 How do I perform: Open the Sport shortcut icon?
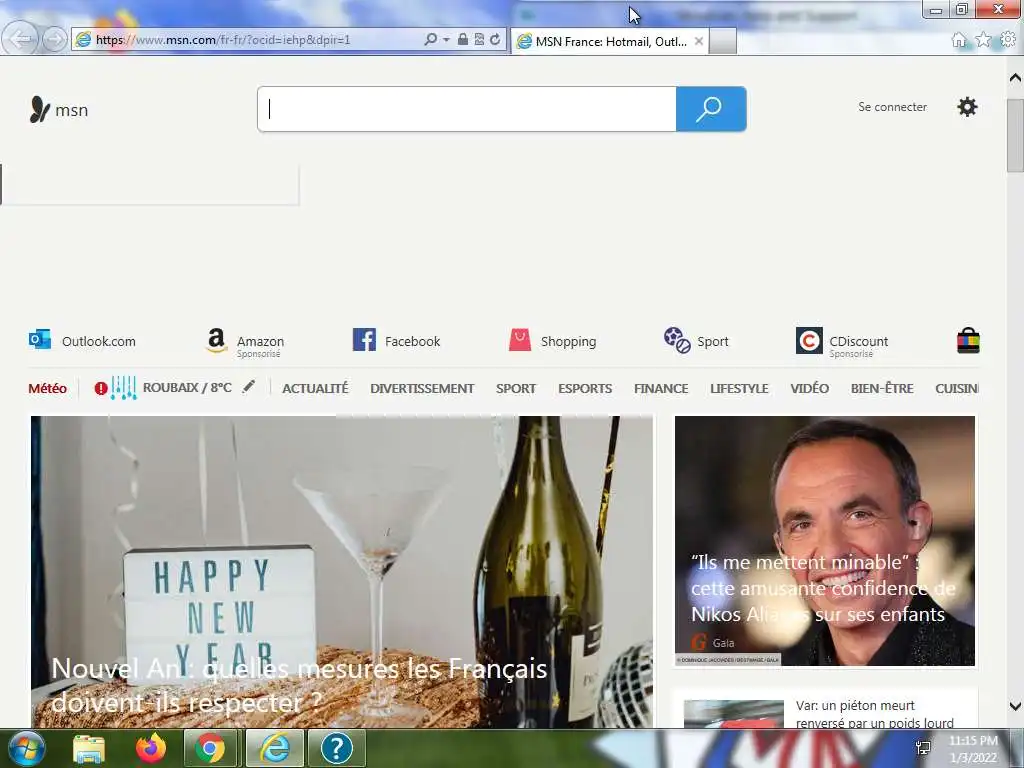pos(677,340)
